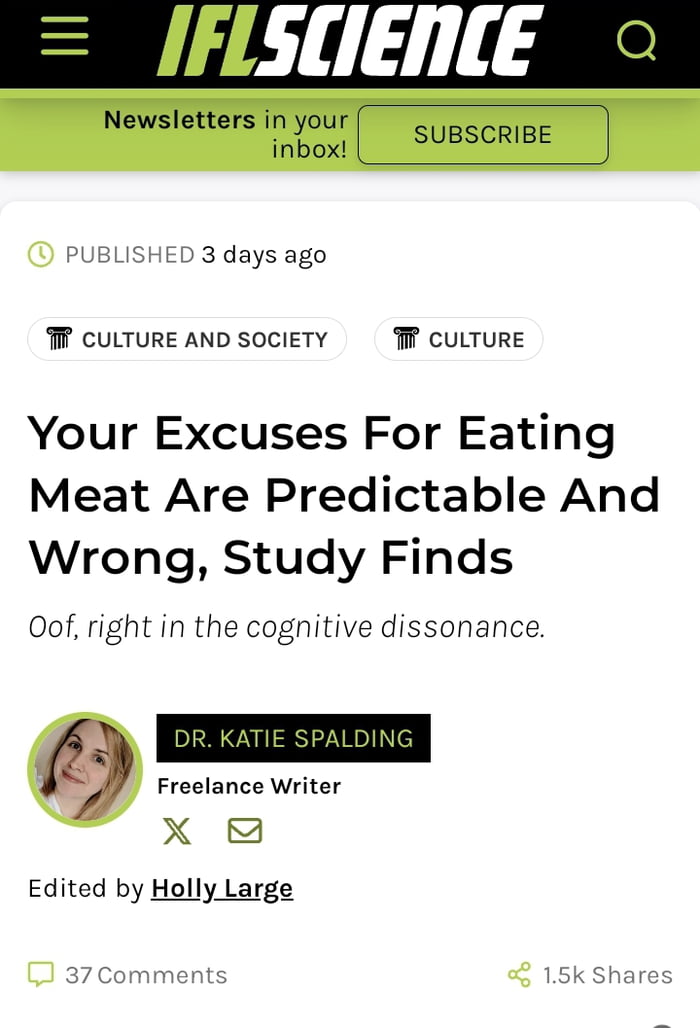
Task: Click the pillar icon in Culture and Society
Action: (x=59, y=339)
